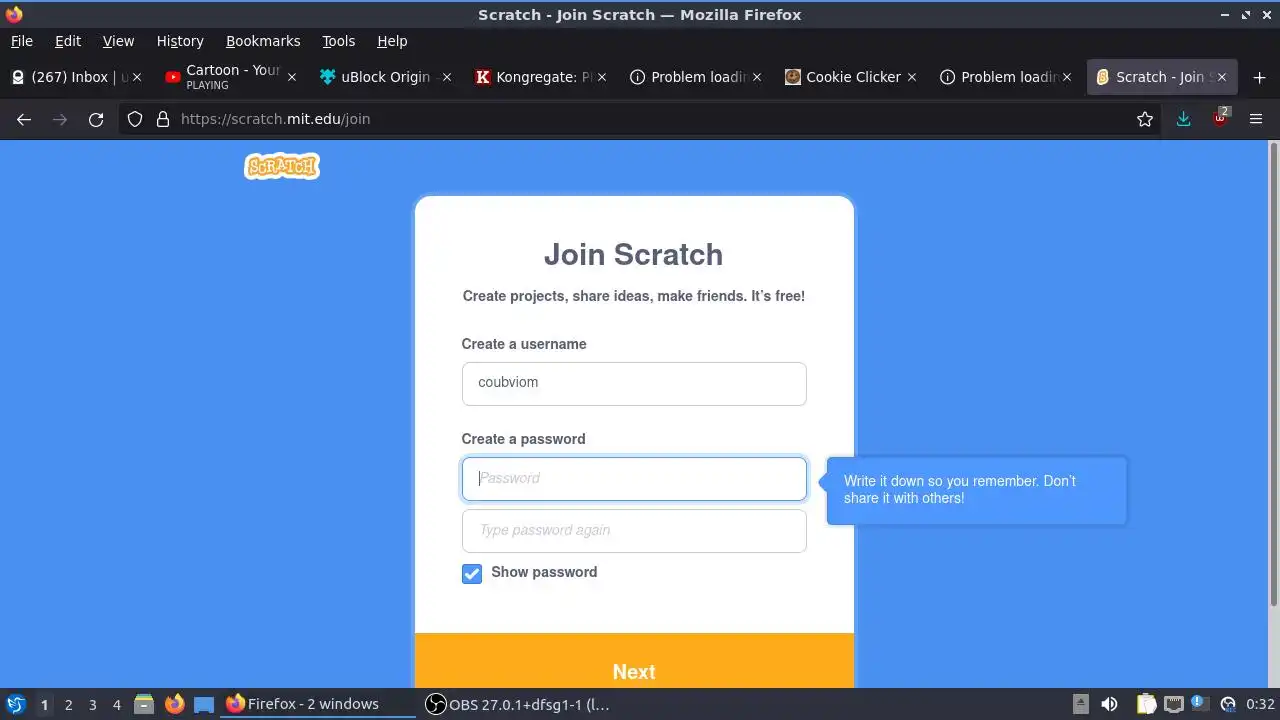This screenshot has width=1280, height=720.
Task: Open the uBlock Origin extension icon
Action: point(1221,117)
